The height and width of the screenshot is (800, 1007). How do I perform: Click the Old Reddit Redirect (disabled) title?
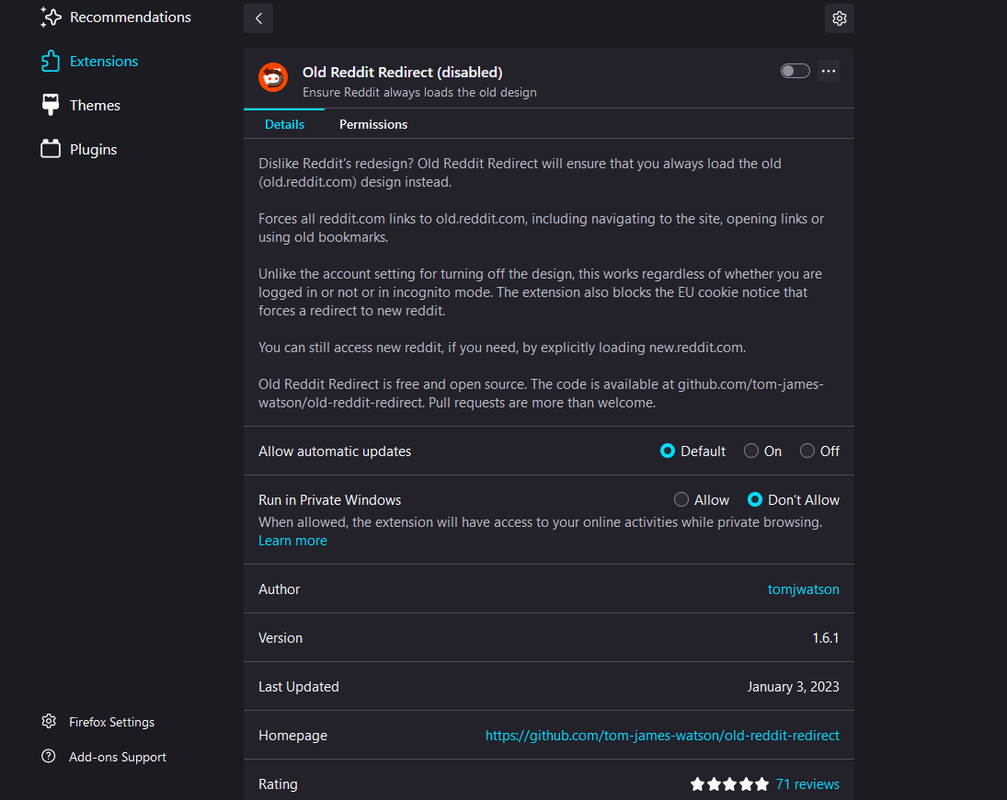point(403,72)
